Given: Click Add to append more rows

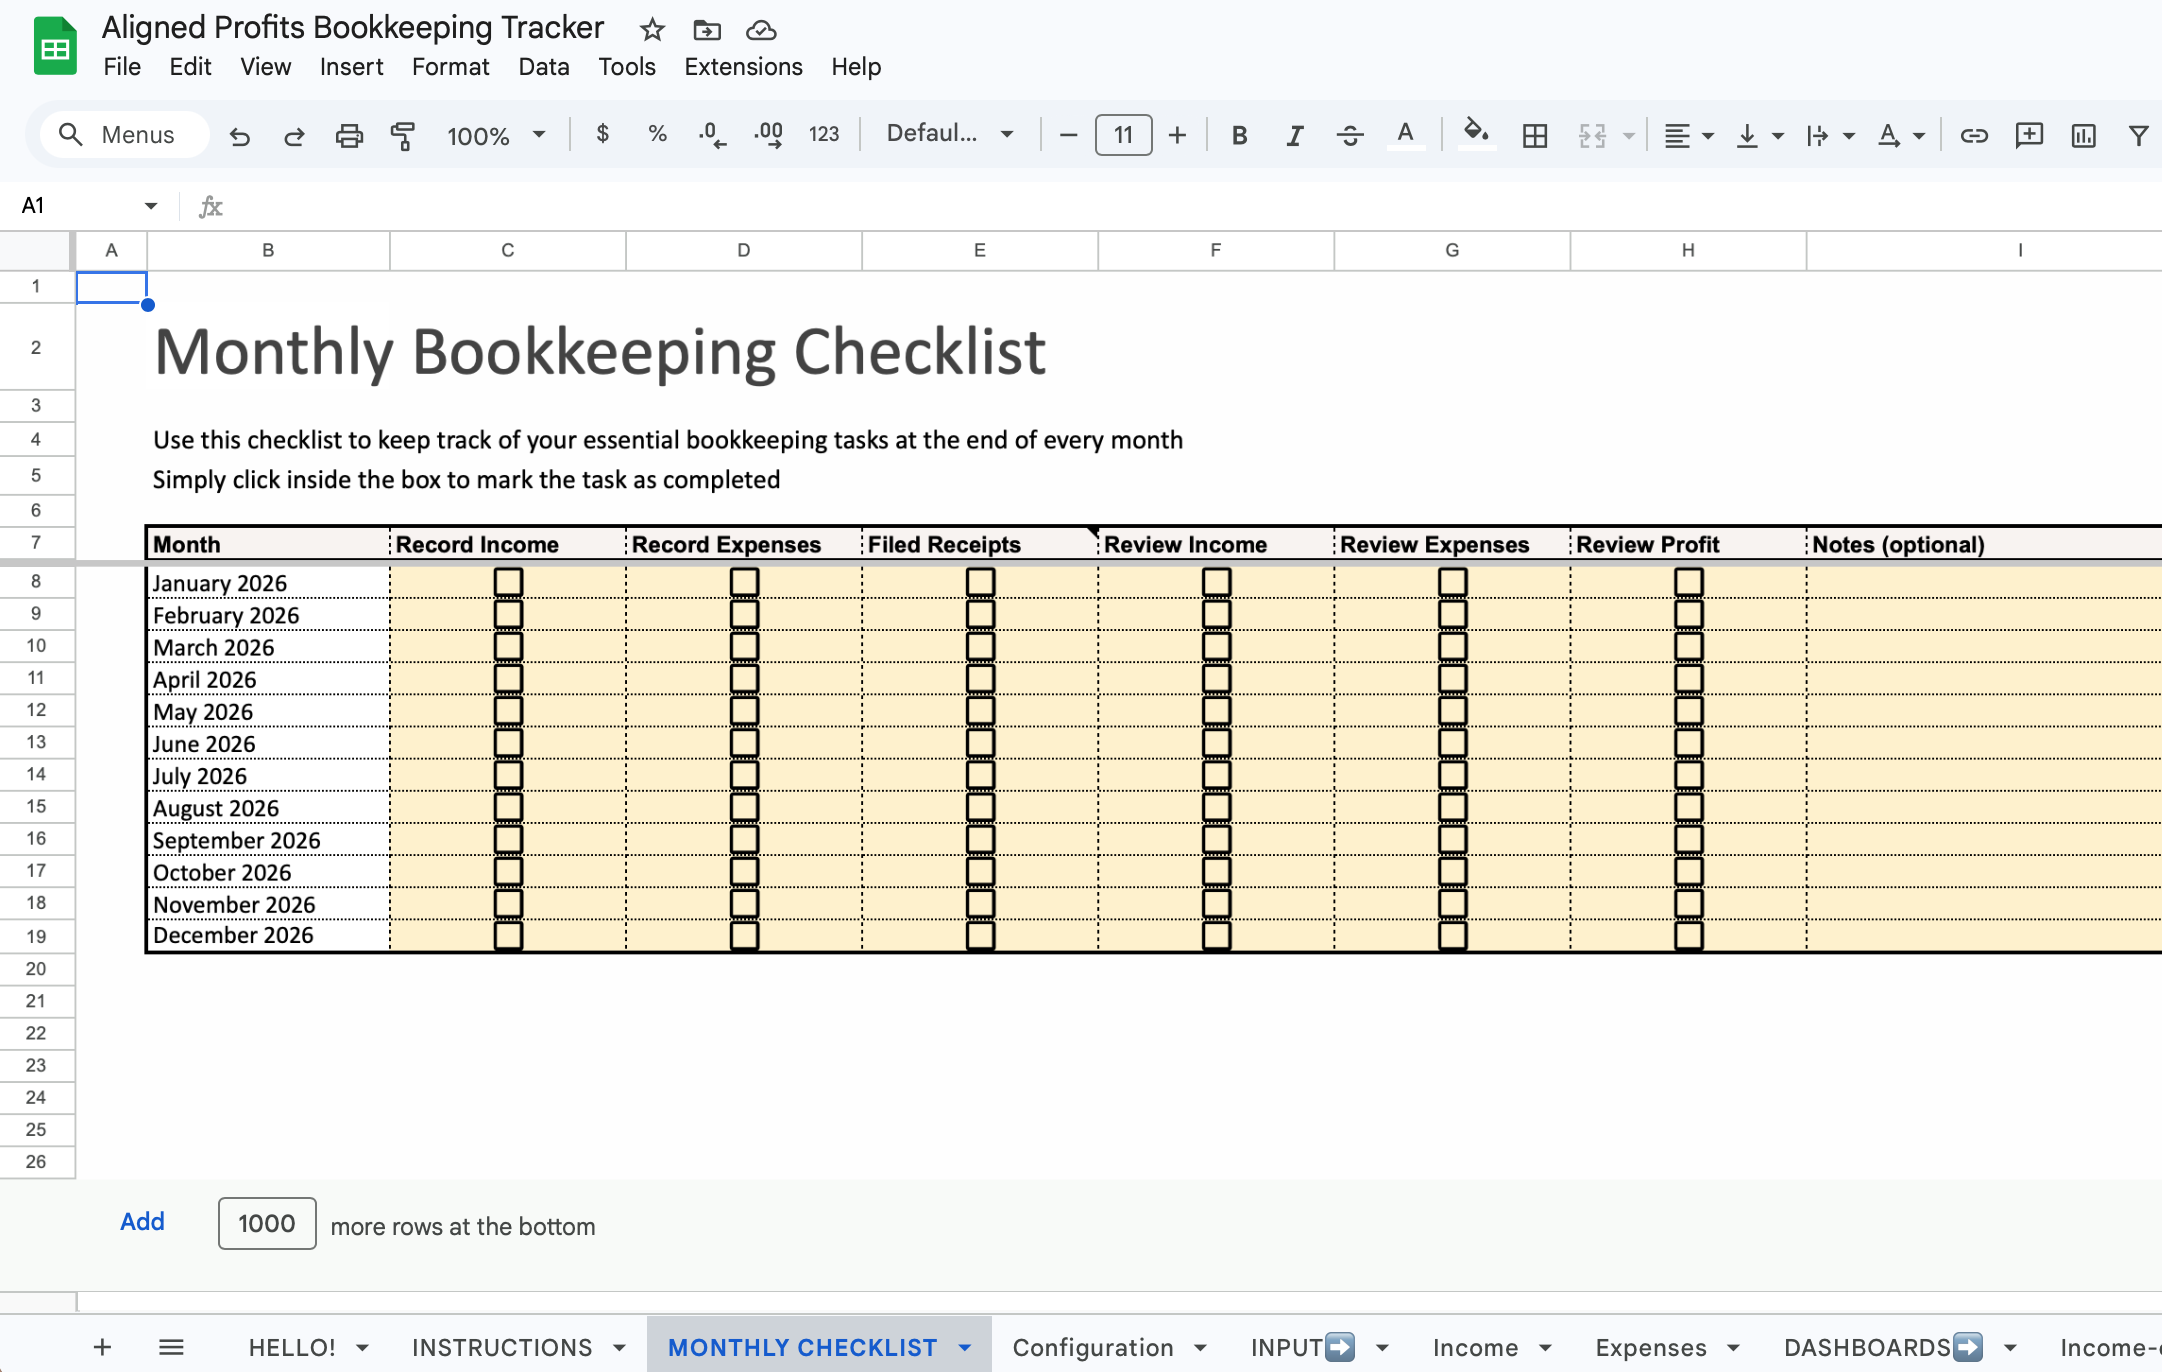Looking at the screenshot, I should (x=142, y=1222).
